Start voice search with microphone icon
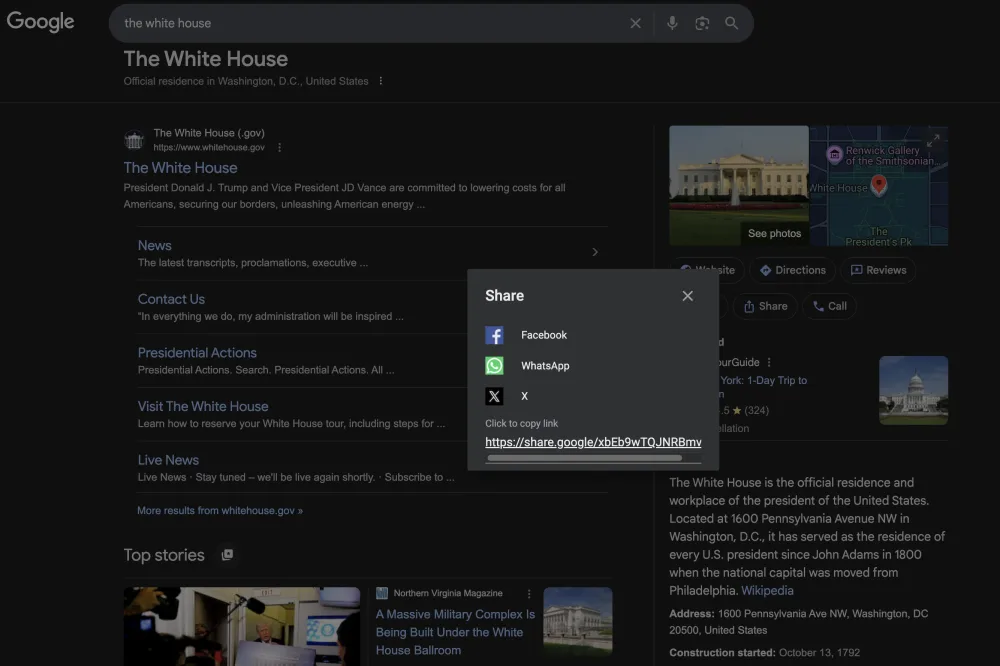The width and height of the screenshot is (1000, 666). click(672, 24)
